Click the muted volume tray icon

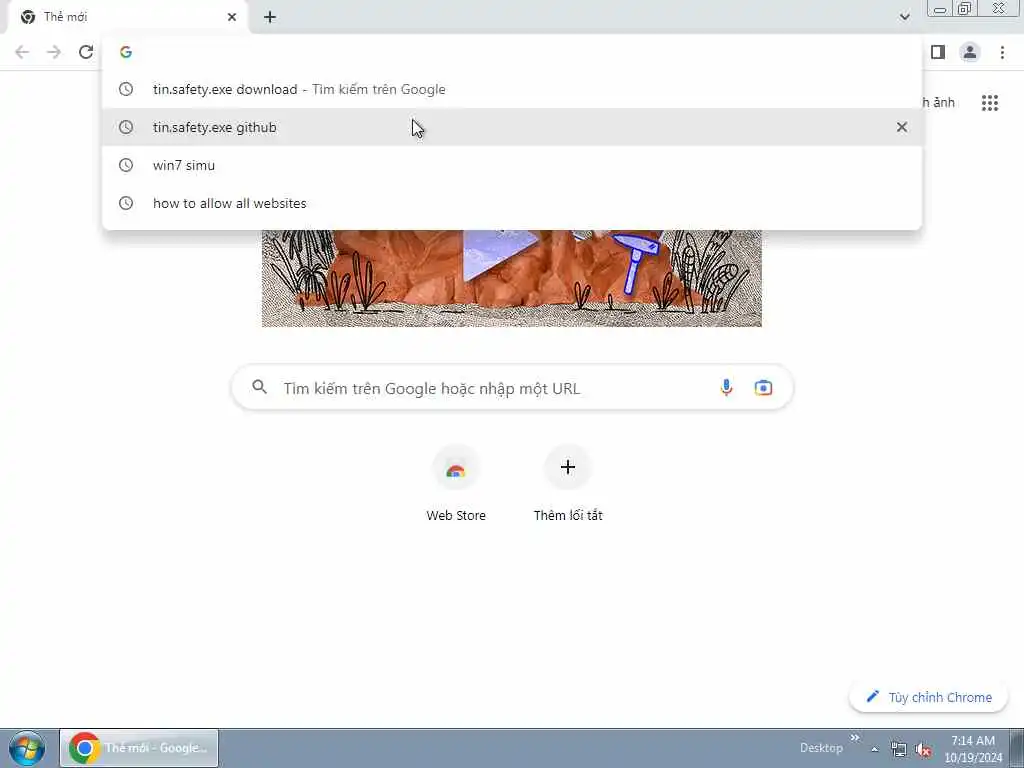tap(923, 750)
